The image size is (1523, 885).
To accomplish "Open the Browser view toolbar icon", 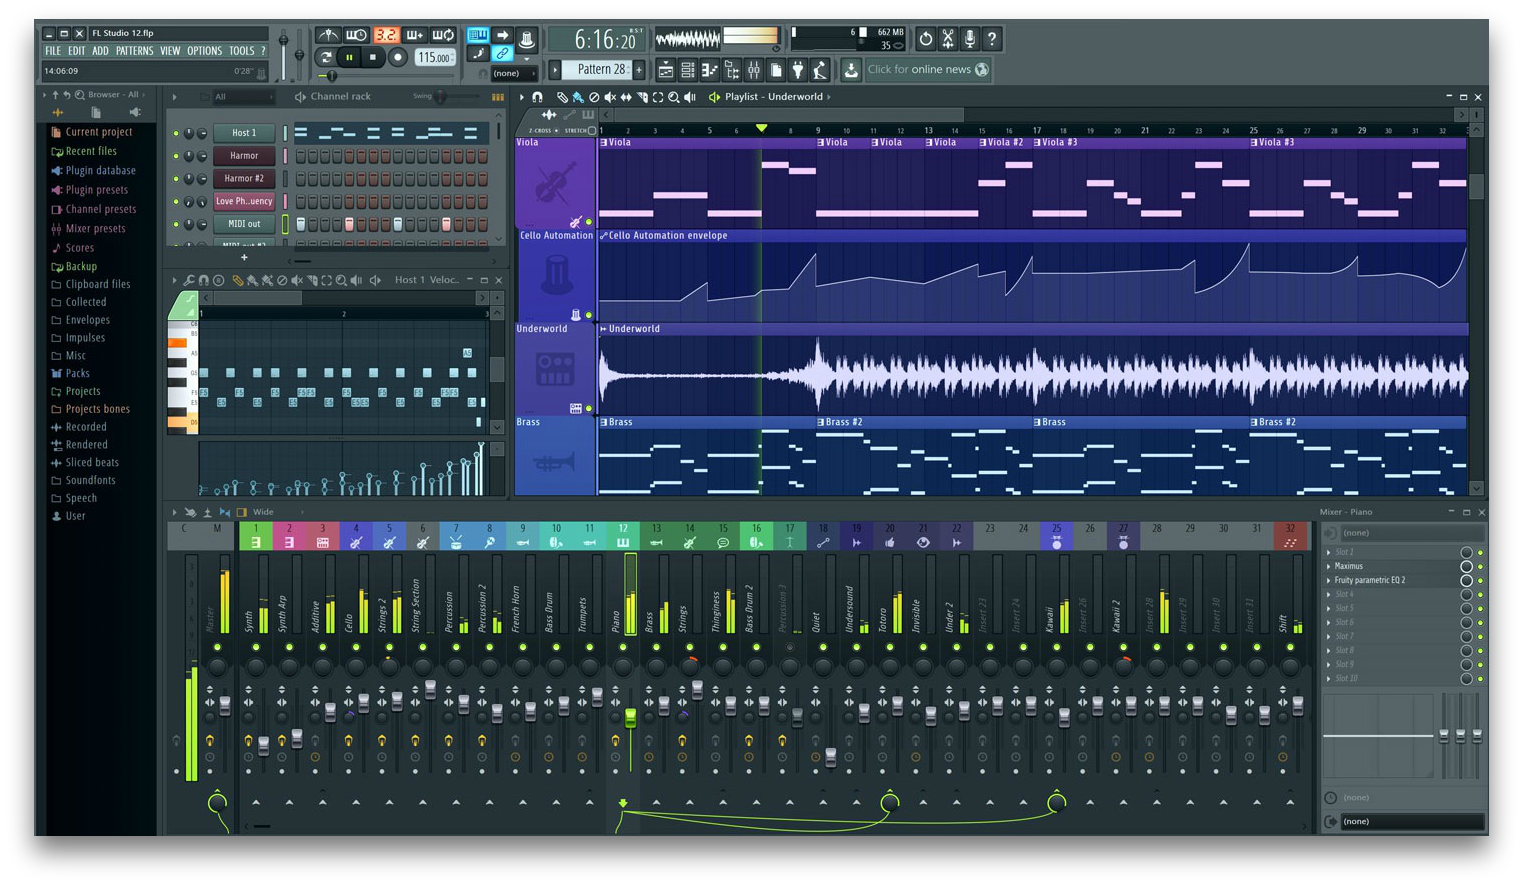I will tap(732, 70).
